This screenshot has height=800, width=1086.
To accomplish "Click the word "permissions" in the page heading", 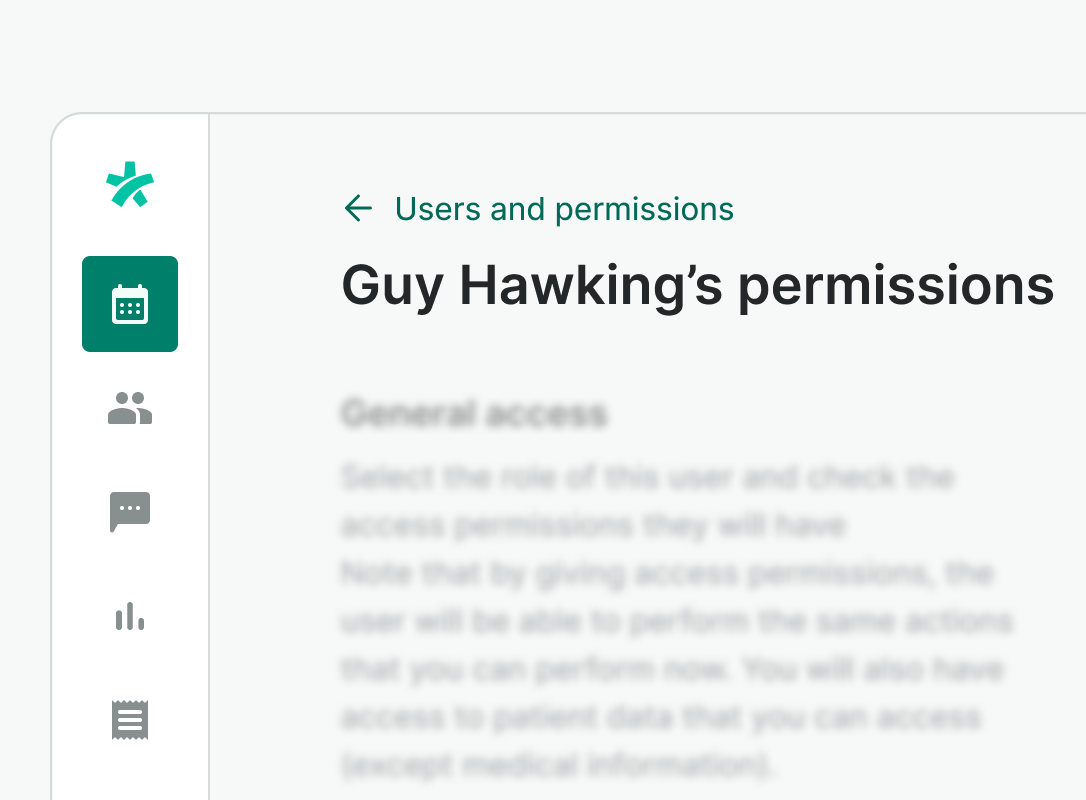I will coord(895,286).
